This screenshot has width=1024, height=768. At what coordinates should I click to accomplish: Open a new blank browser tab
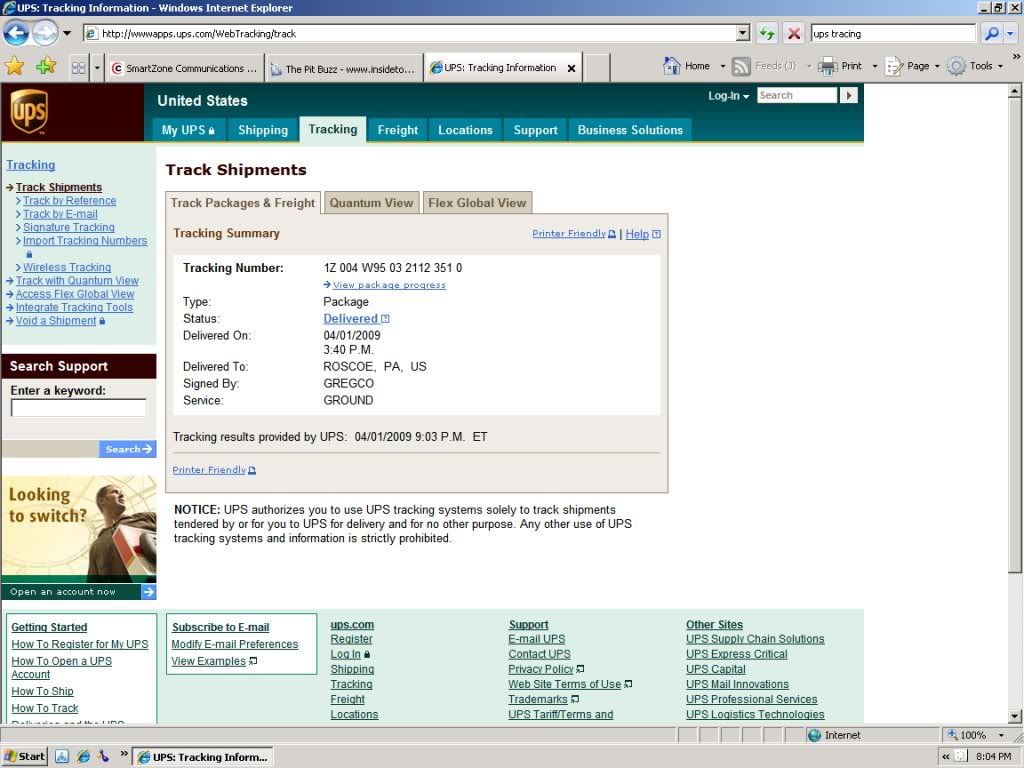point(596,68)
